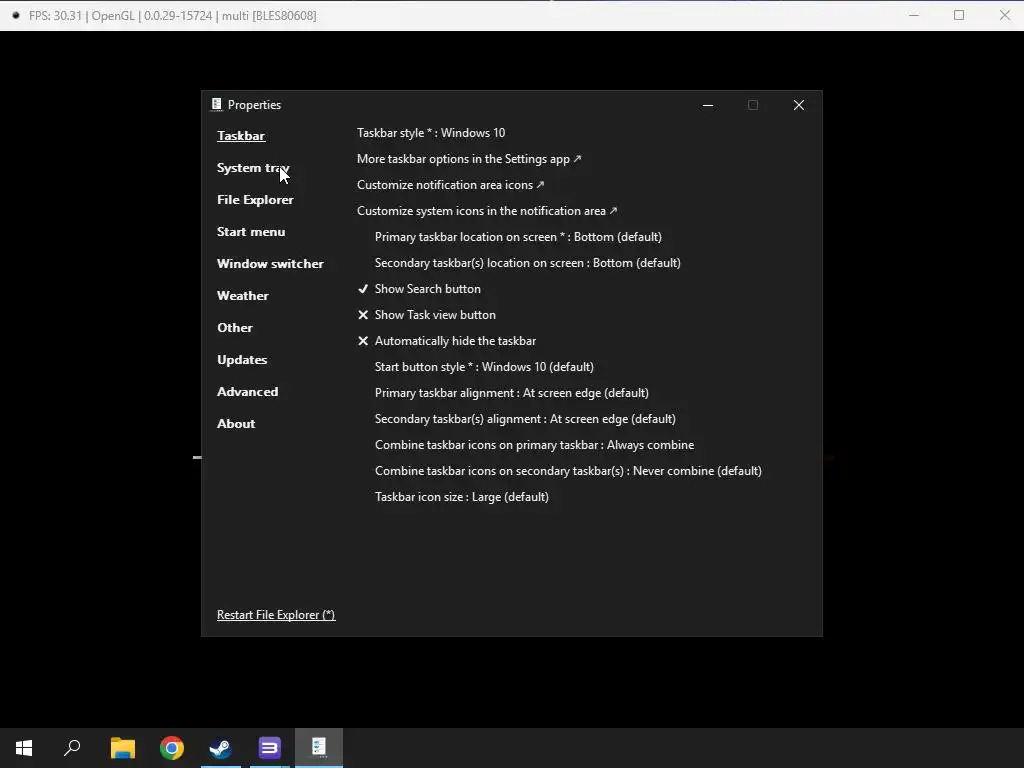Image resolution: width=1024 pixels, height=768 pixels.
Task: Open Steam from the taskbar
Action: [x=221, y=748]
